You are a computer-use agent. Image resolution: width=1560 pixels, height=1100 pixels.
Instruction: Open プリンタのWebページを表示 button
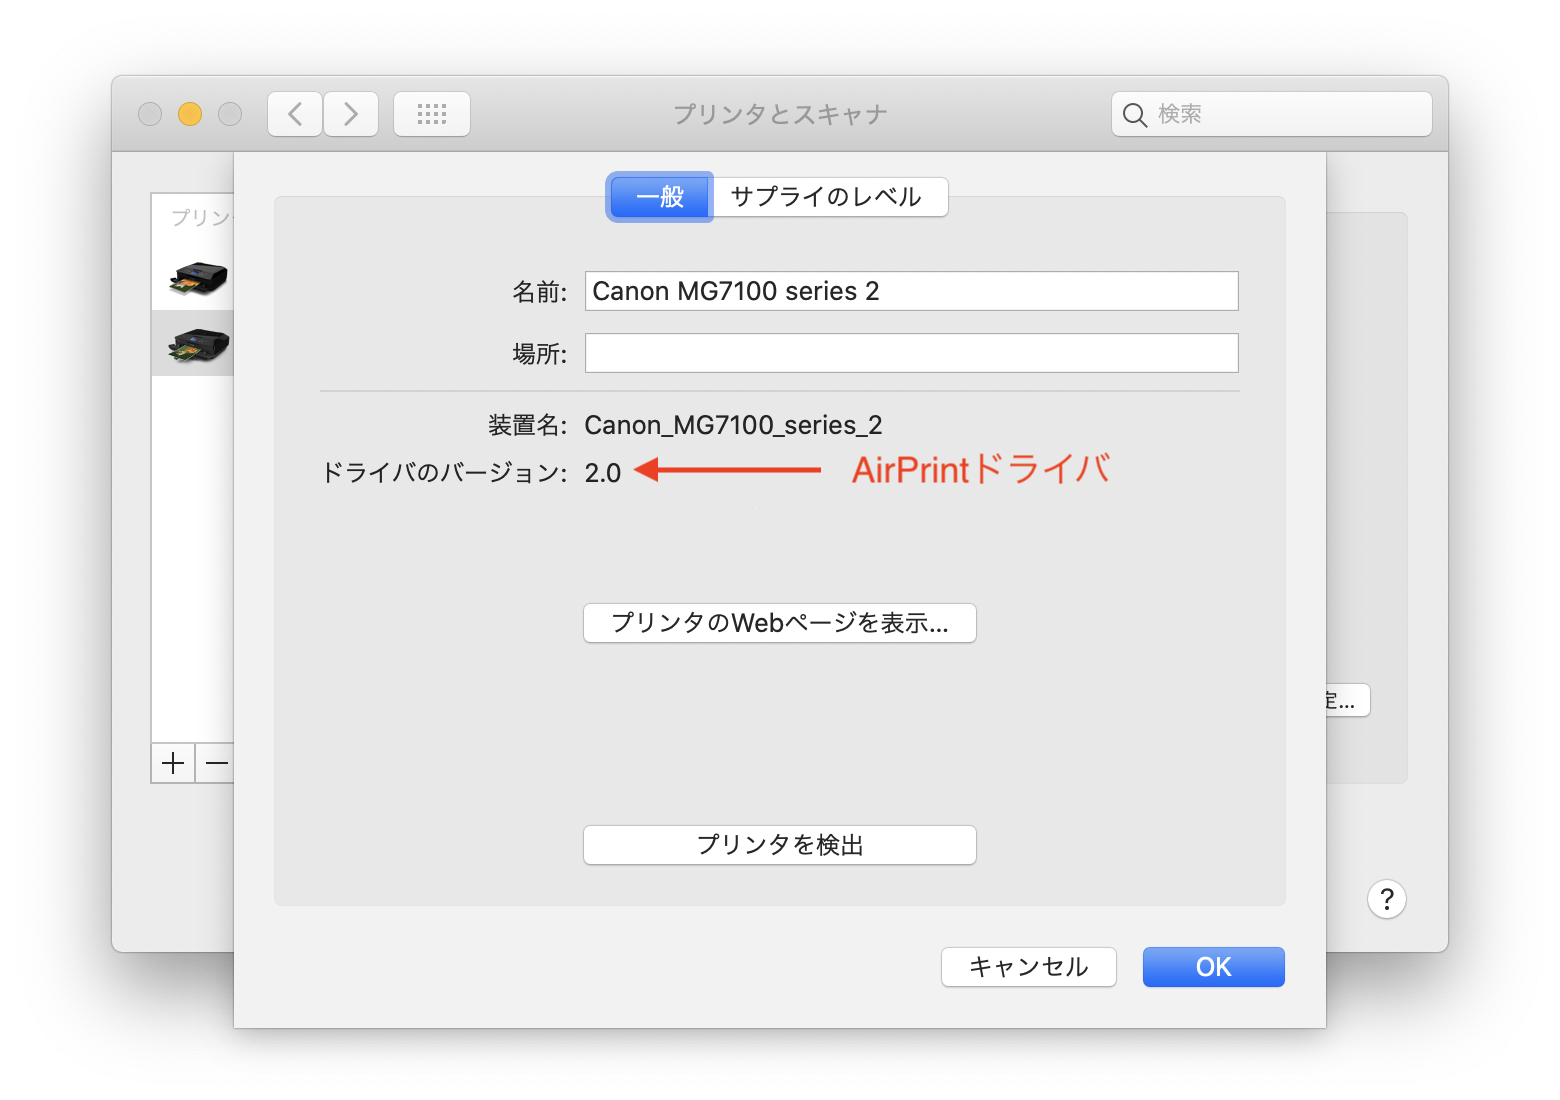click(x=780, y=623)
